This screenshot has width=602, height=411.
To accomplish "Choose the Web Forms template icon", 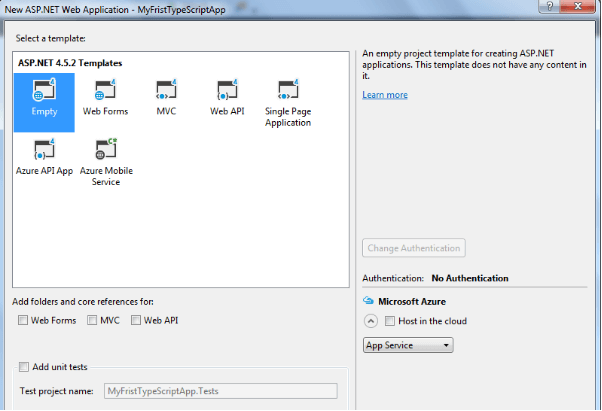I will [x=105, y=90].
